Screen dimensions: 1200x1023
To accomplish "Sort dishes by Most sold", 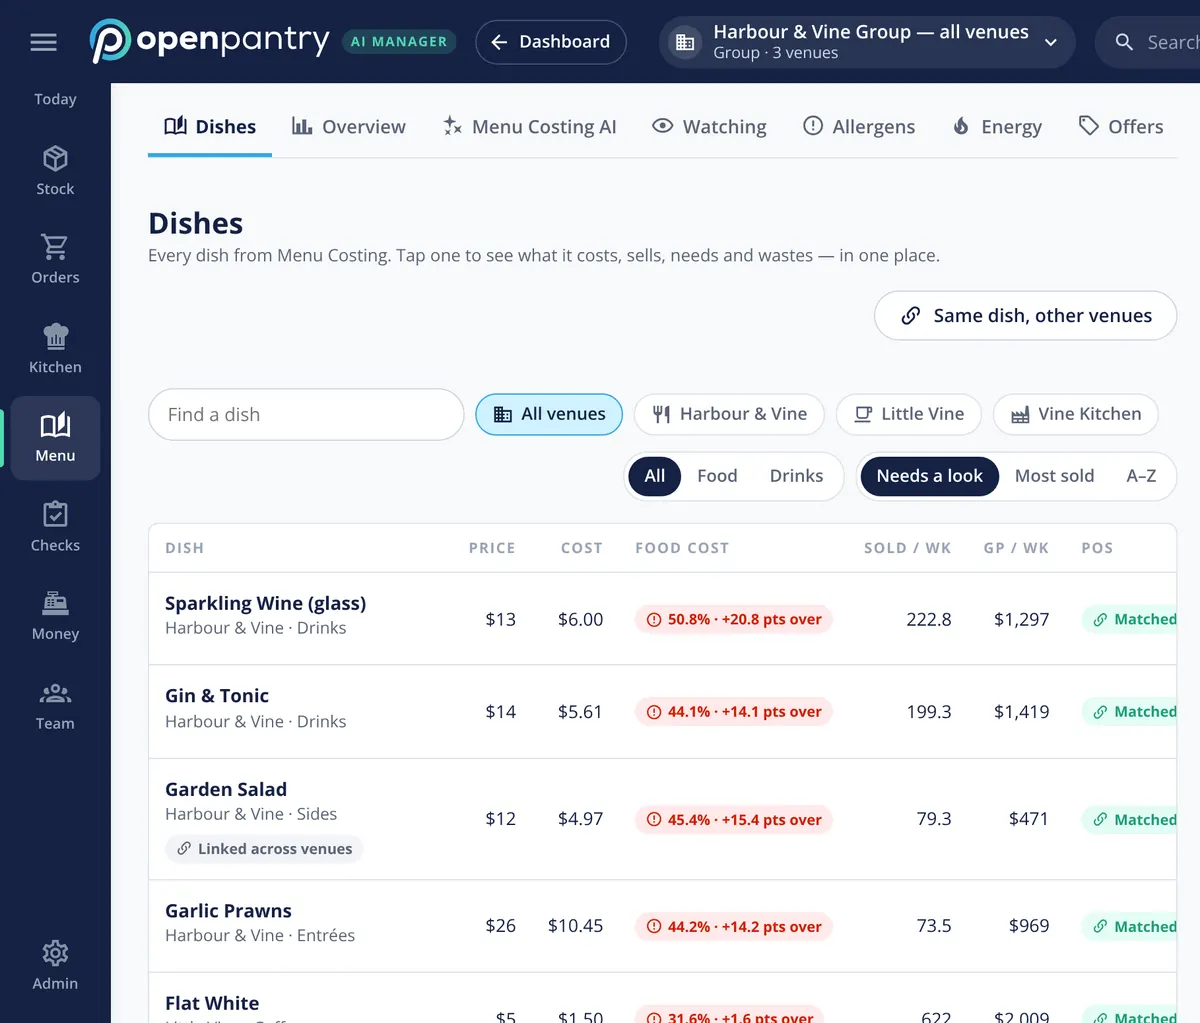I will (1054, 476).
